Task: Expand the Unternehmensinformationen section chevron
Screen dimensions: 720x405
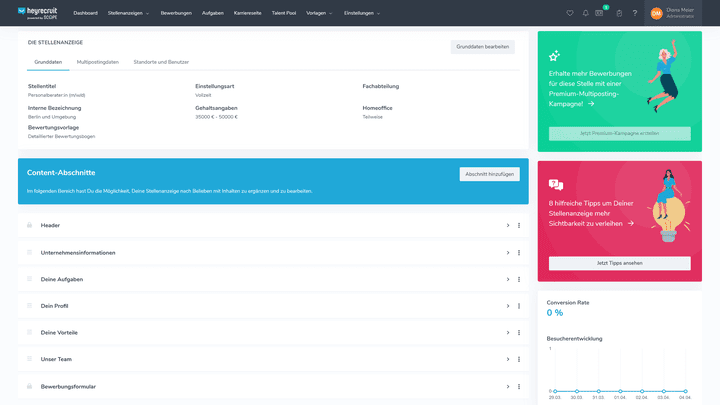Action: point(508,252)
